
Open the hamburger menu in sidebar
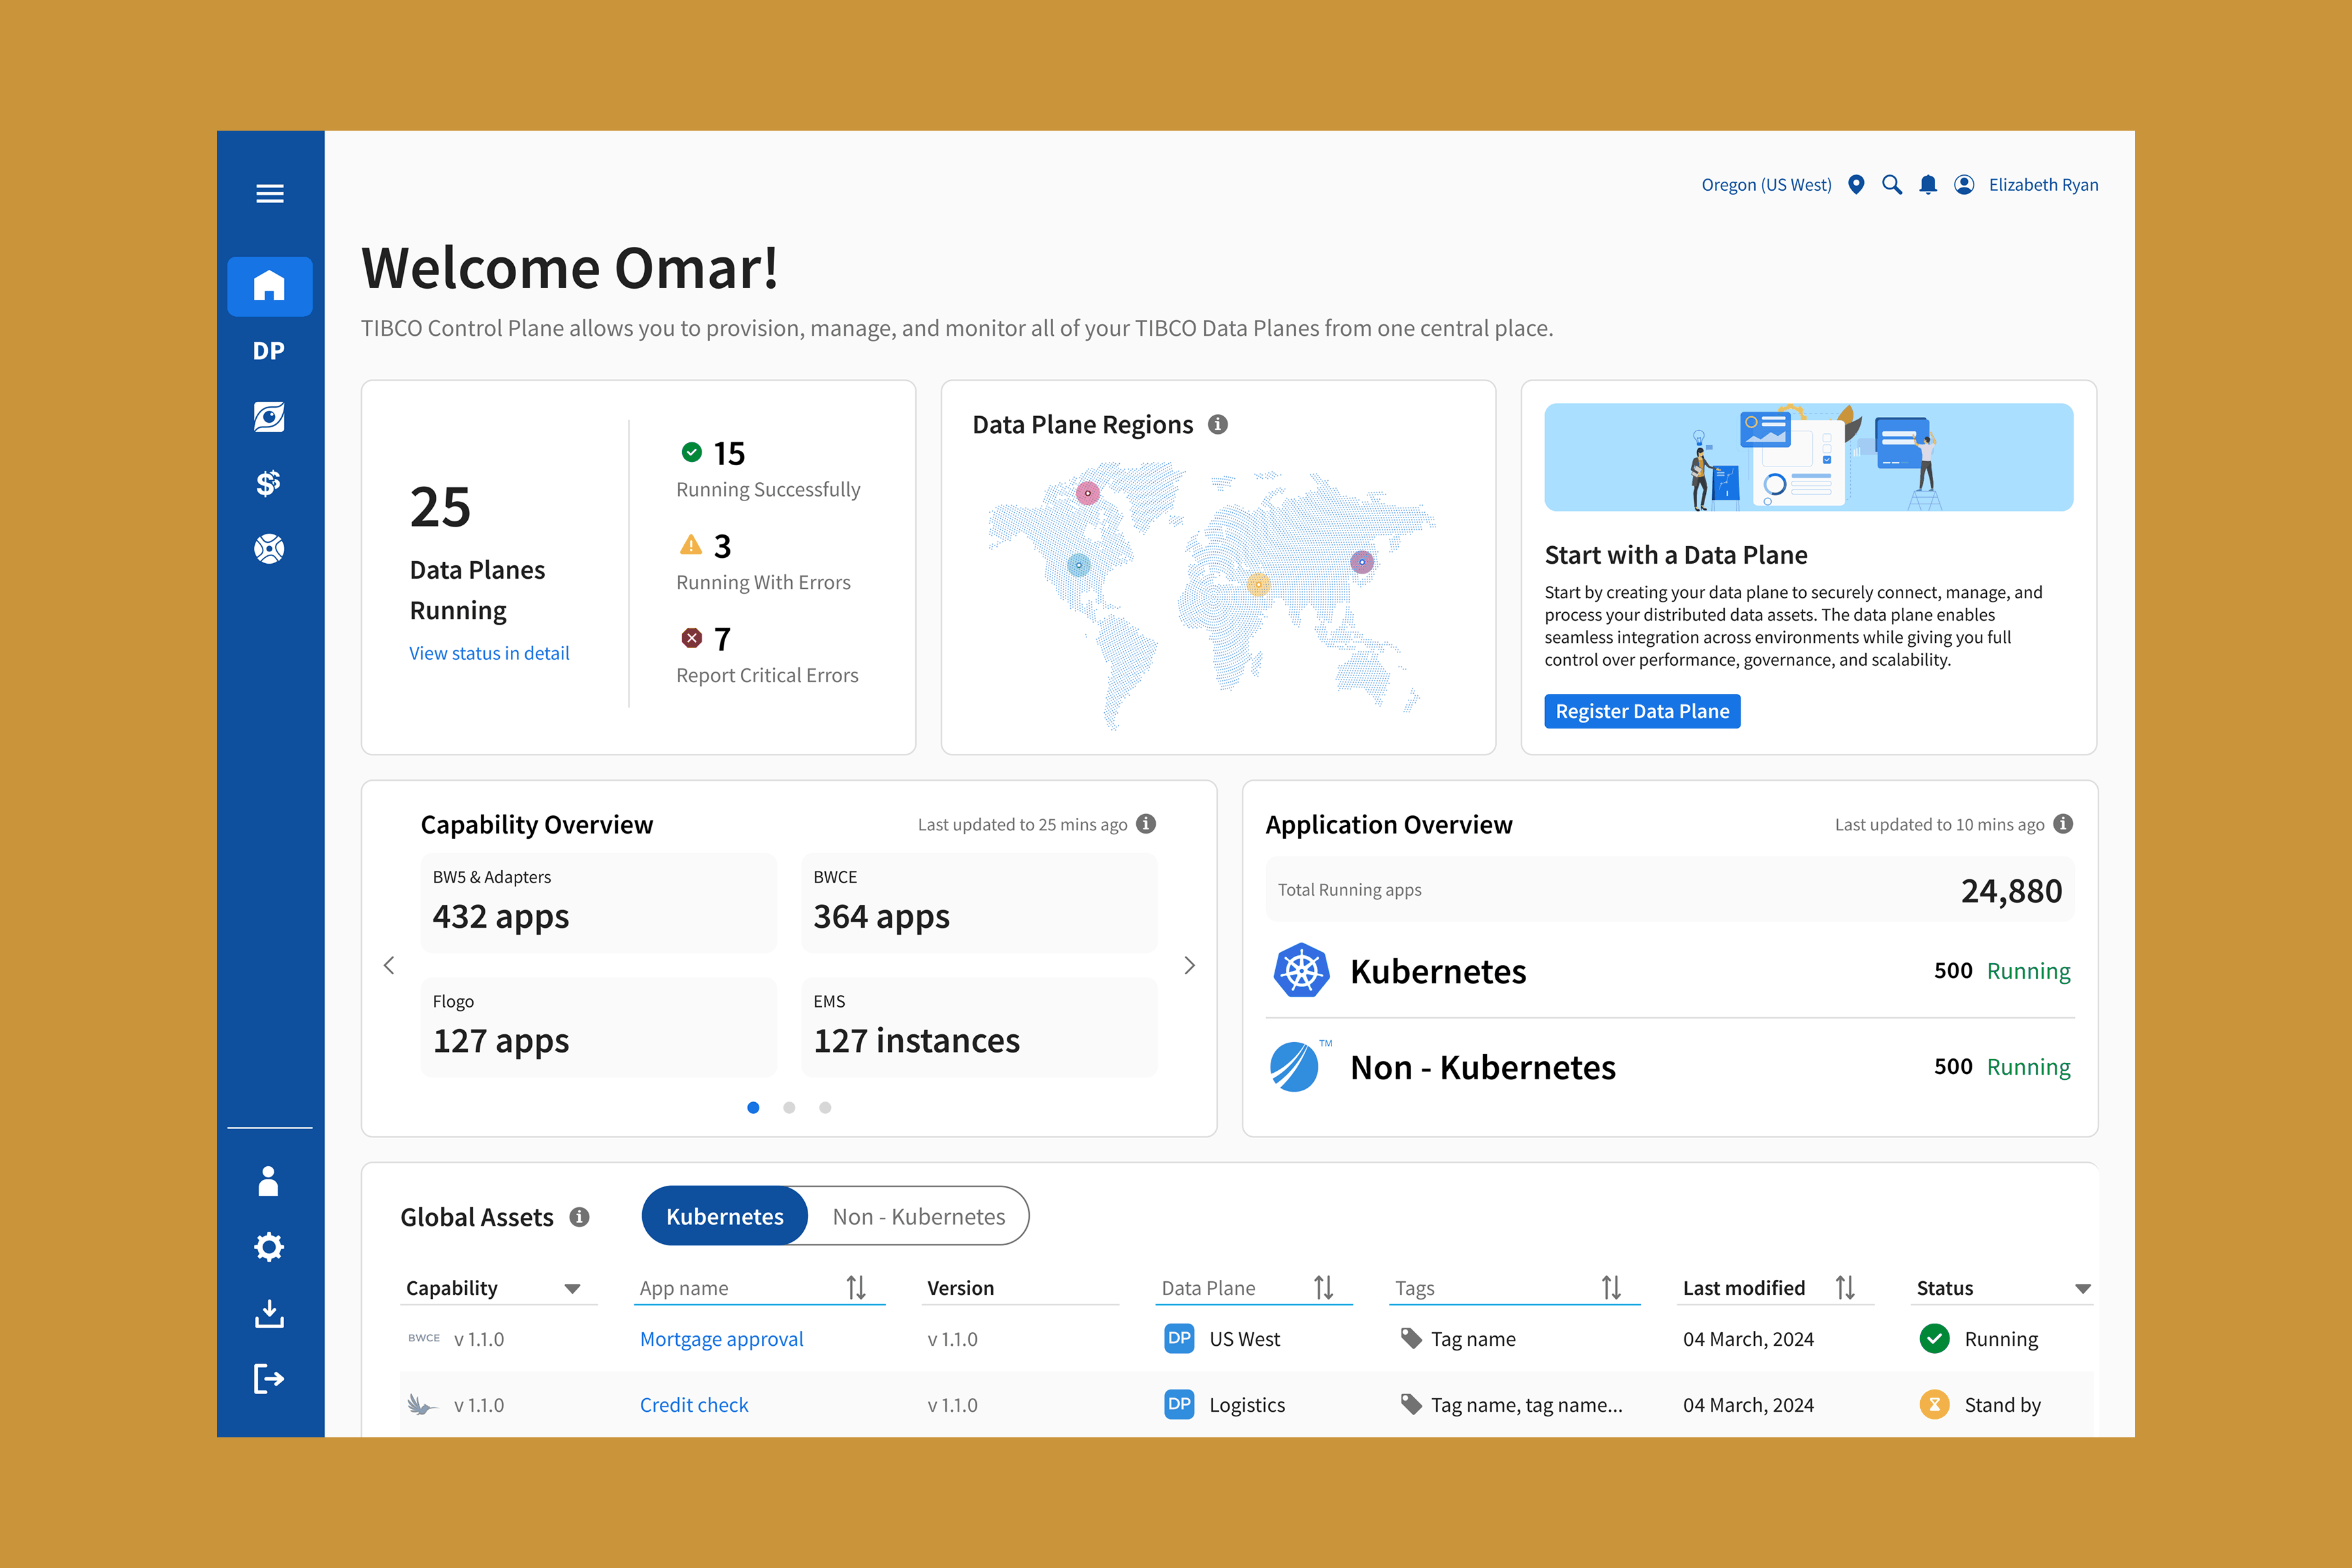269,193
